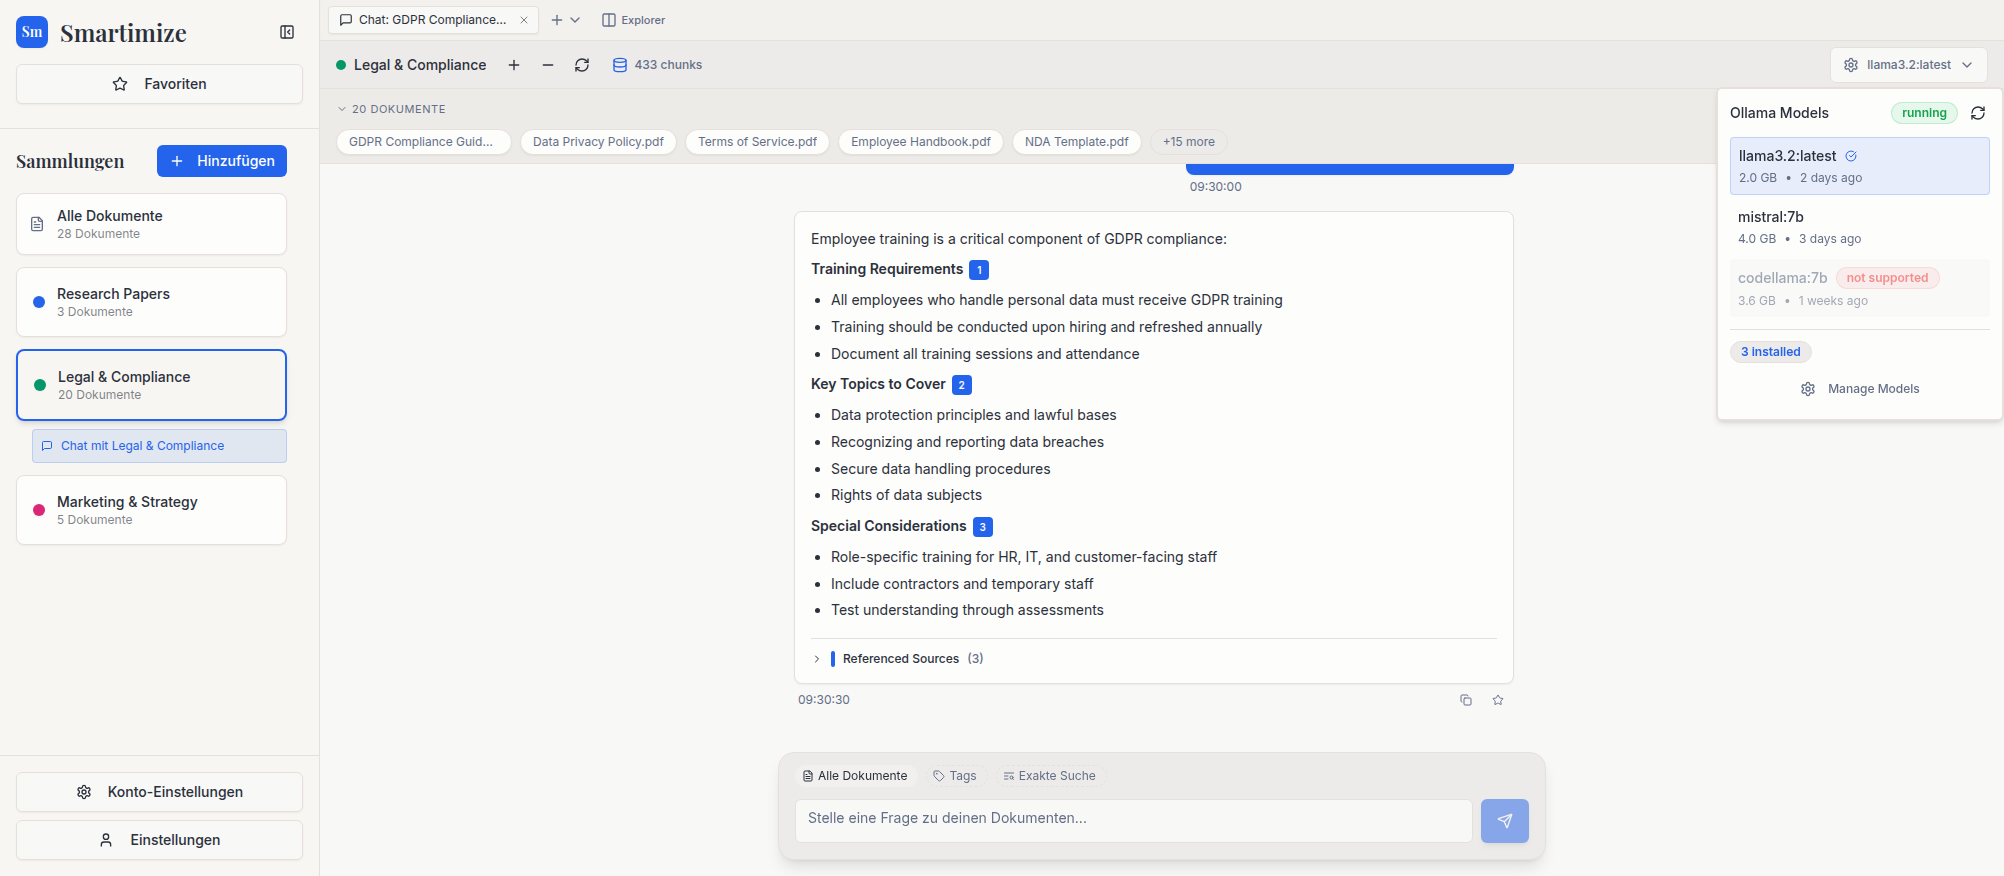Star the chat response as favorite
This screenshot has width=2004, height=876.
(x=1498, y=700)
